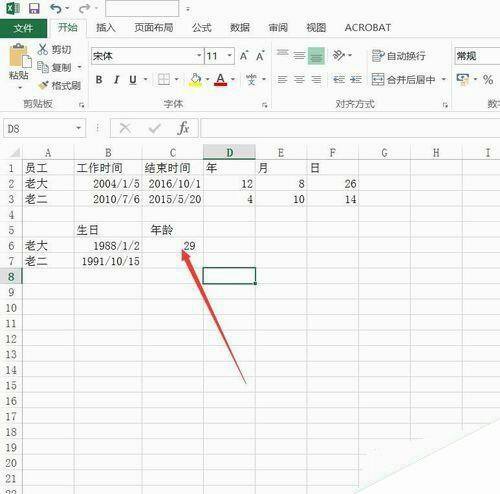Open the Name Box dropdown arrow

pos(78,128)
